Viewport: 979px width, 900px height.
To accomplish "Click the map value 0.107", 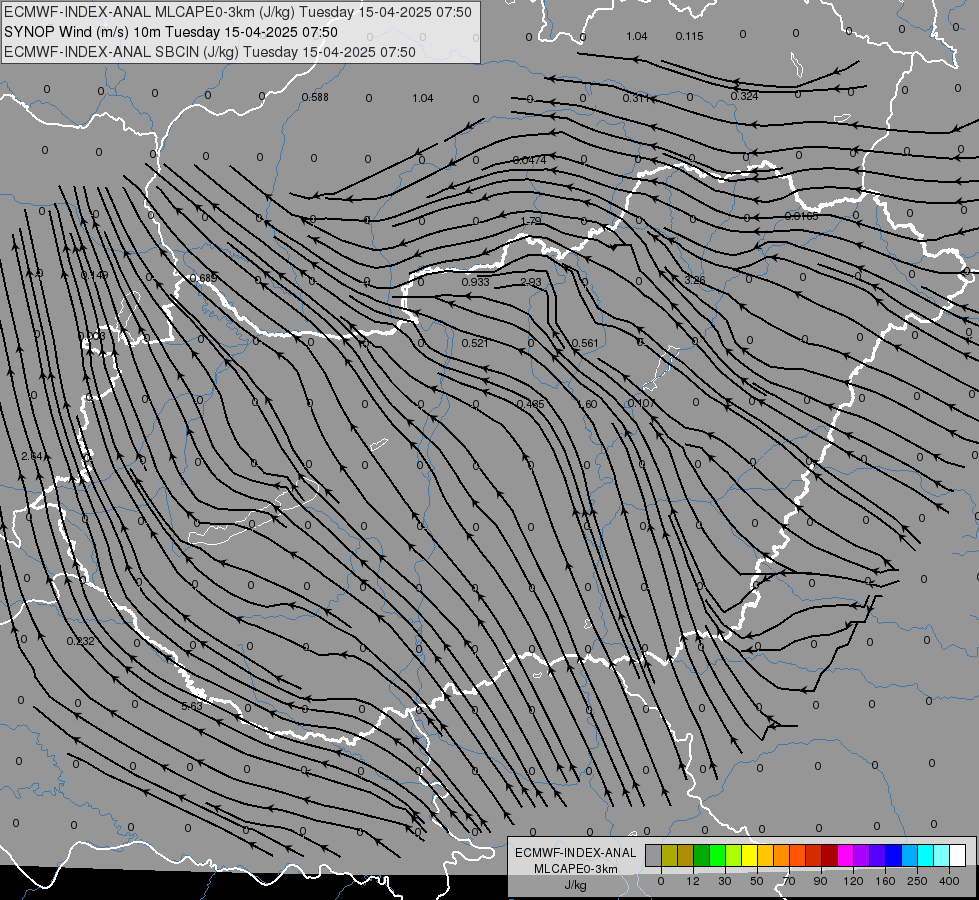I will click(x=642, y=403).
